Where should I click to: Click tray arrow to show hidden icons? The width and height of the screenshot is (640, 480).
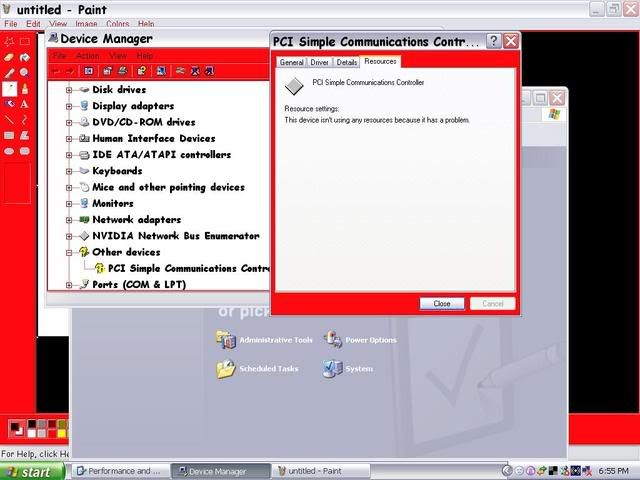click(507, 471)
